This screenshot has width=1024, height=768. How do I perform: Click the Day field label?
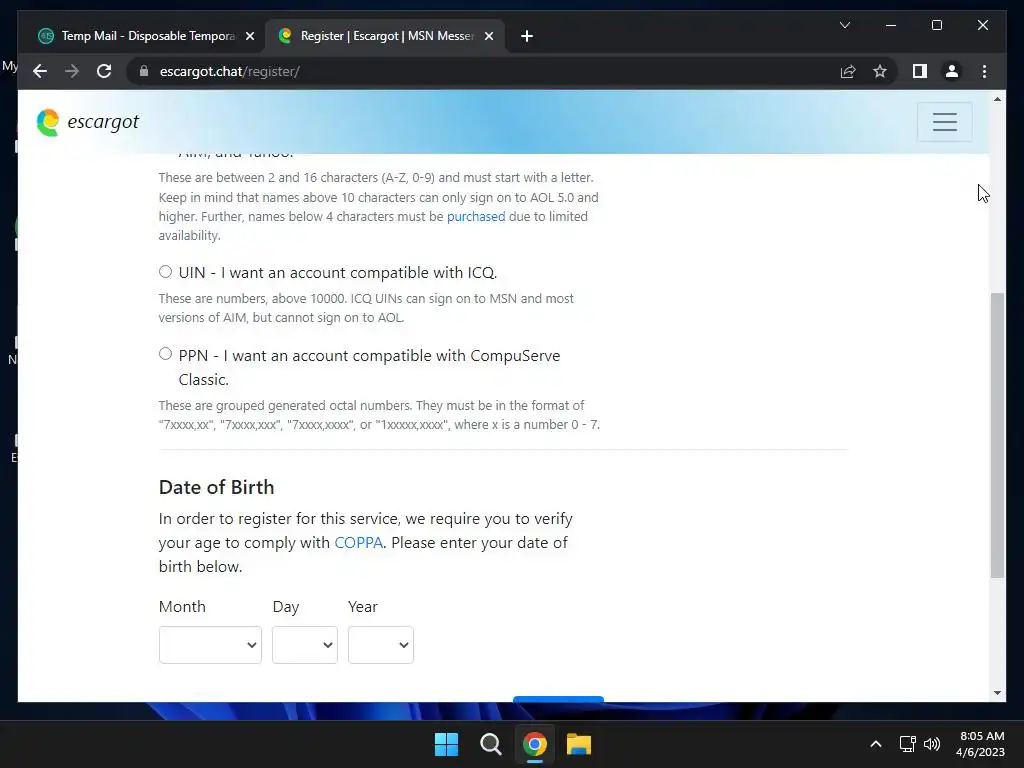tap(286, 607)
